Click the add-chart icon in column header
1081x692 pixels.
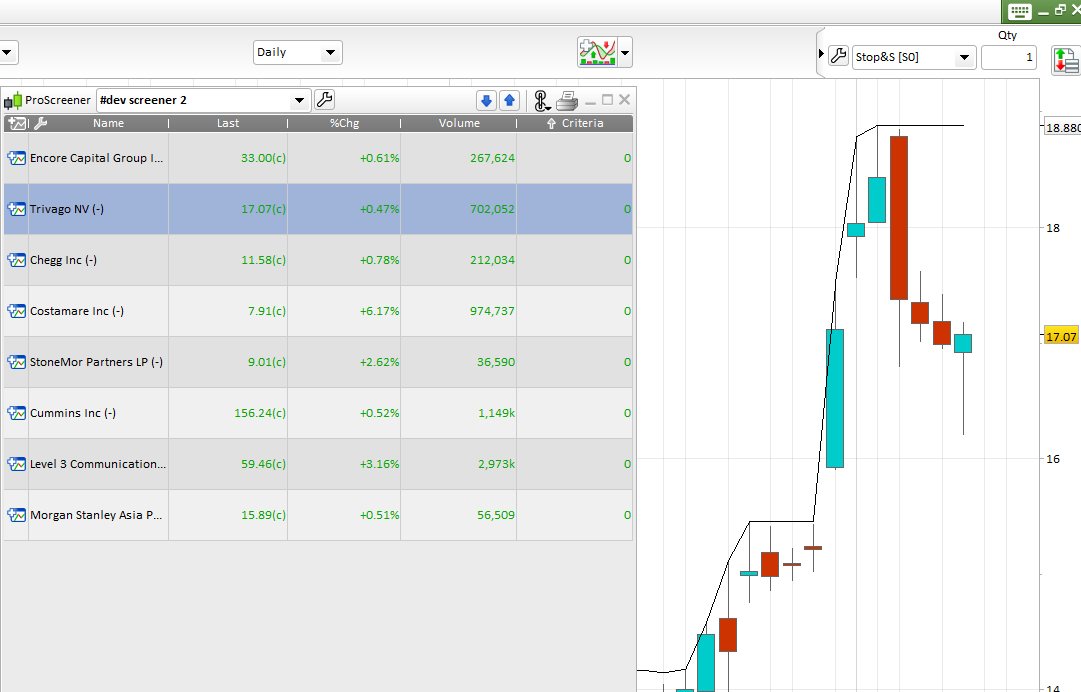point(17,123)
